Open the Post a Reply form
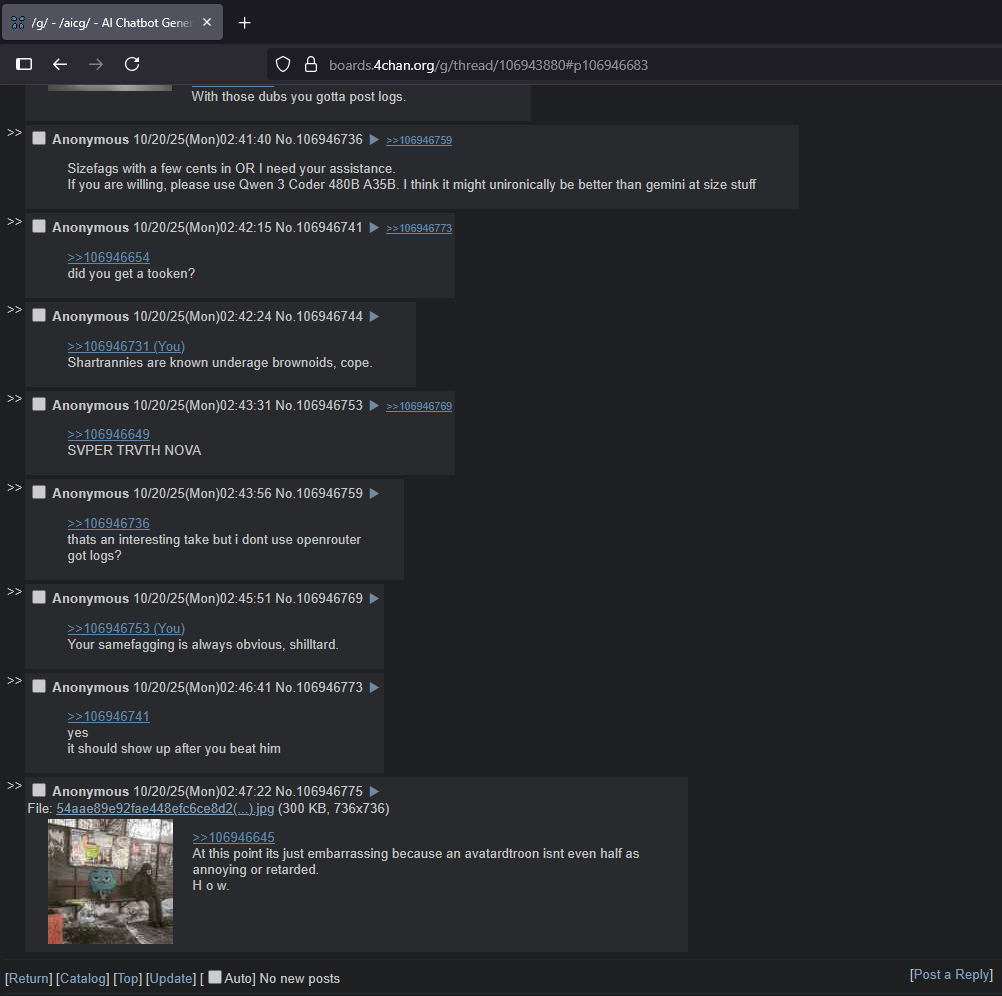This screenshot has width=1002, height=996. coord(952,975)
